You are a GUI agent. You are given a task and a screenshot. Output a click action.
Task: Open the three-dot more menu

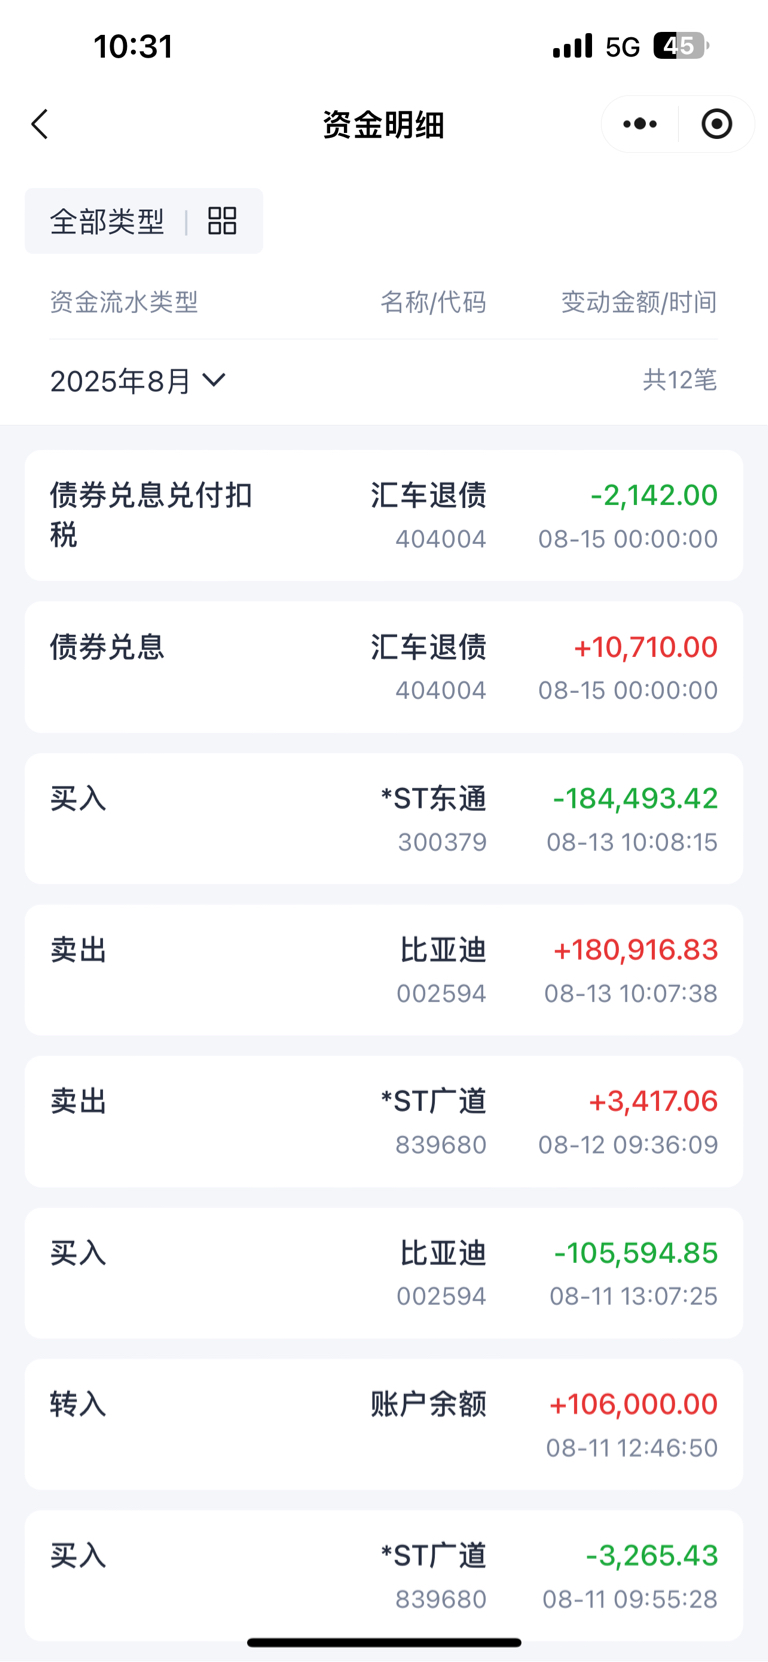640,124
